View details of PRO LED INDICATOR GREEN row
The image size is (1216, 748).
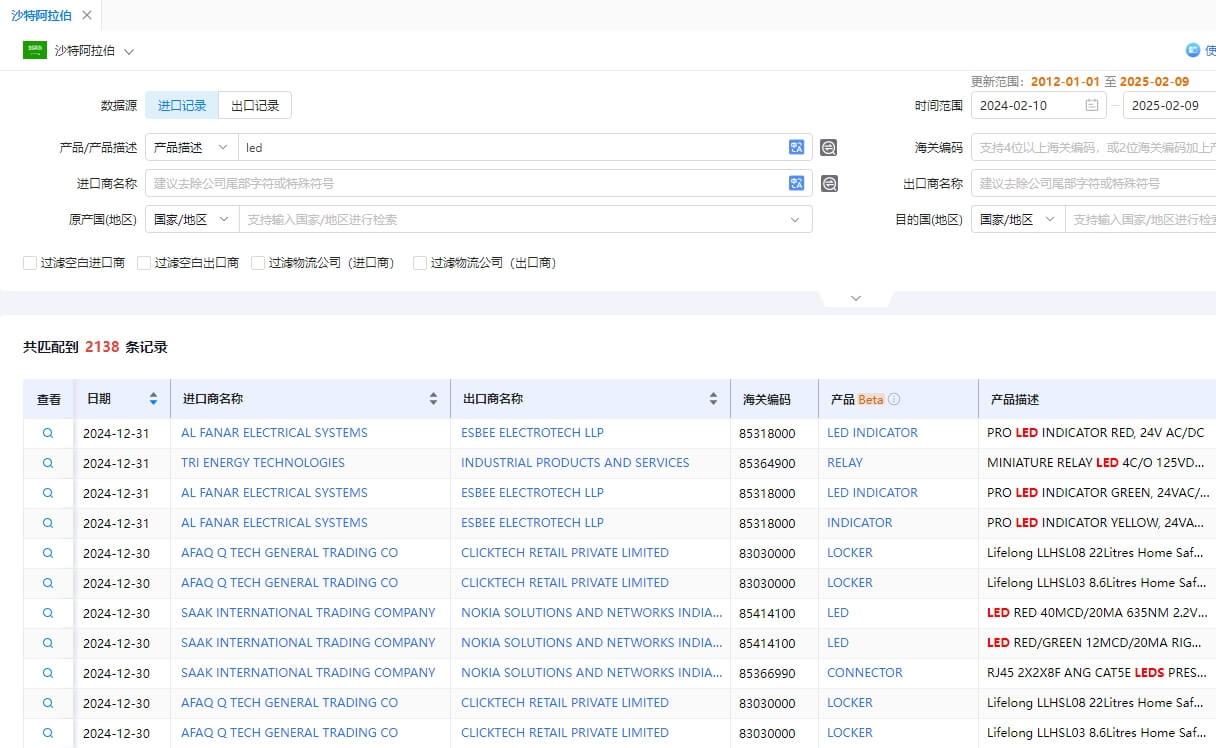(47, 493)
